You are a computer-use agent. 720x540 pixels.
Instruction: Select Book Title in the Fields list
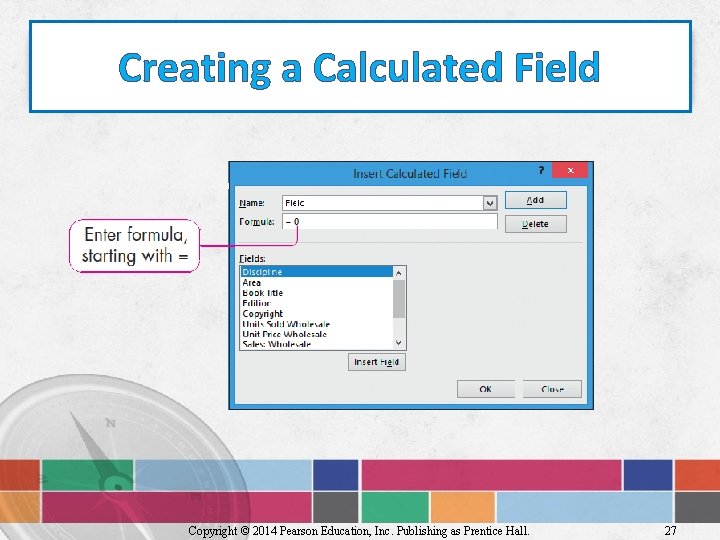pos(316,293)
